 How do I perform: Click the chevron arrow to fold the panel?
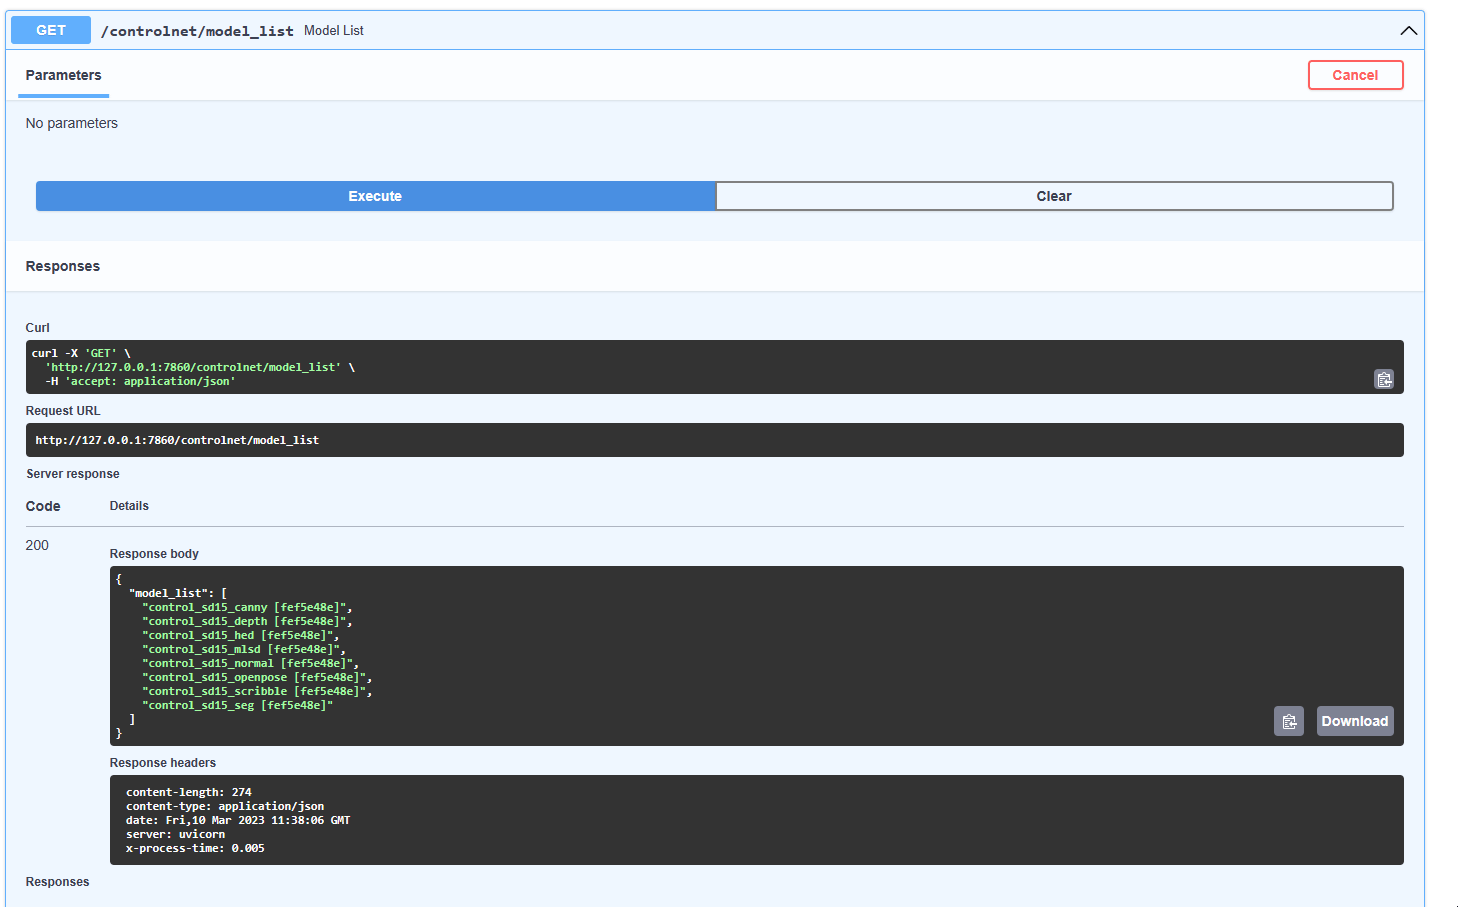pyautogui.click(x=1409, y=30)
